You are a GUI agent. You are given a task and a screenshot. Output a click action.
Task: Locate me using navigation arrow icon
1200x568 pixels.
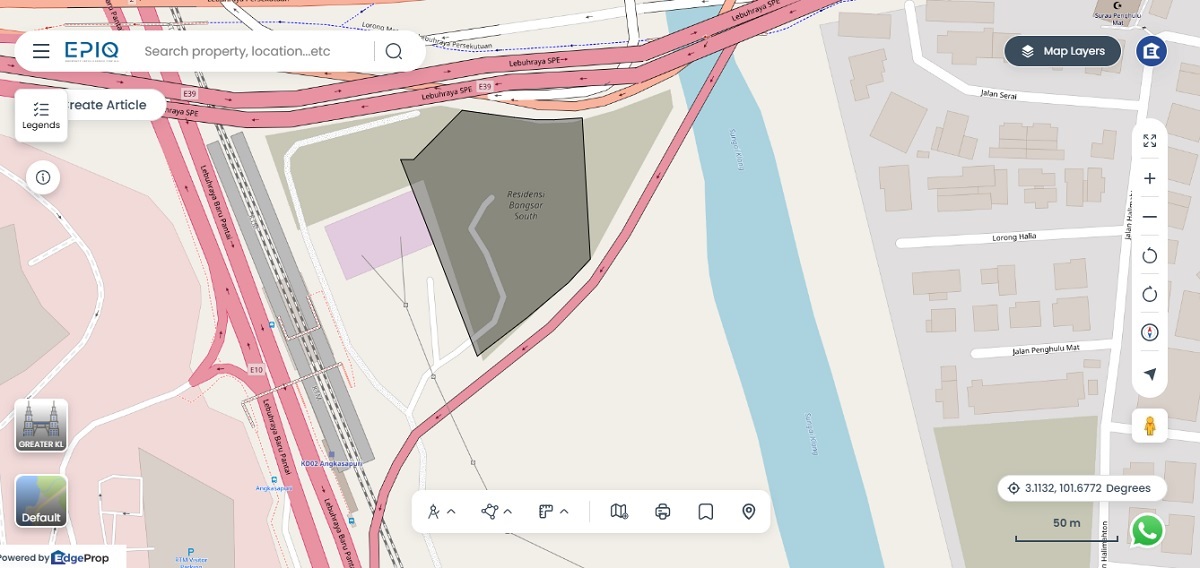1150,374
